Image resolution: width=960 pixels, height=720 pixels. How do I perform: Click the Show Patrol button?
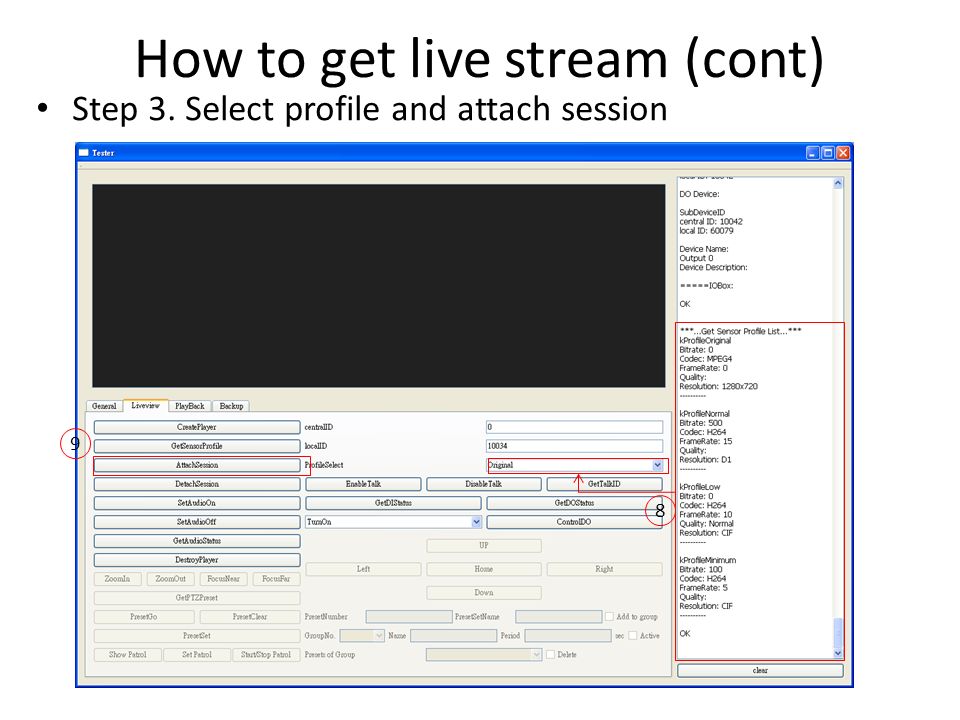127,654
